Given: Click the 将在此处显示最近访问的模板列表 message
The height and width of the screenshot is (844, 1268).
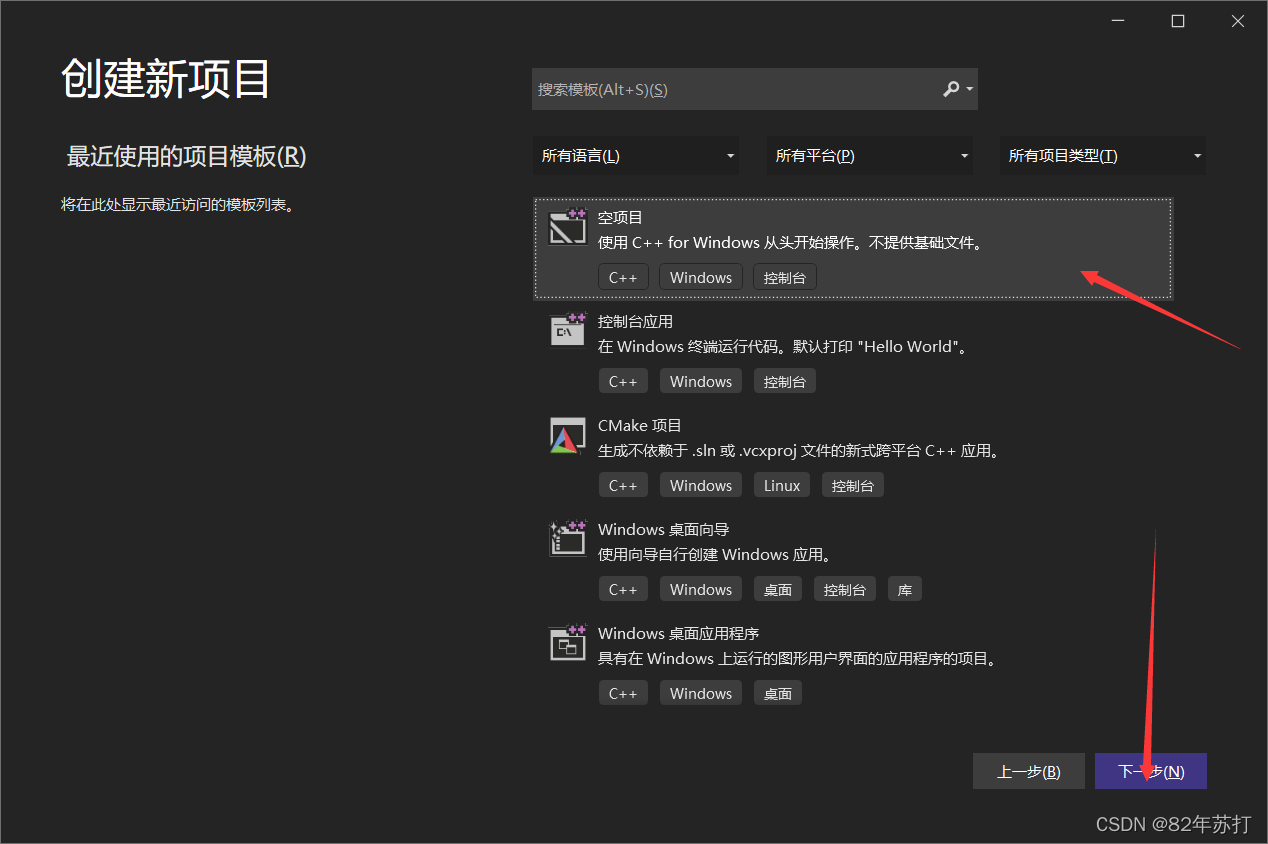Looking at the screenshot, I should (177, 205).
